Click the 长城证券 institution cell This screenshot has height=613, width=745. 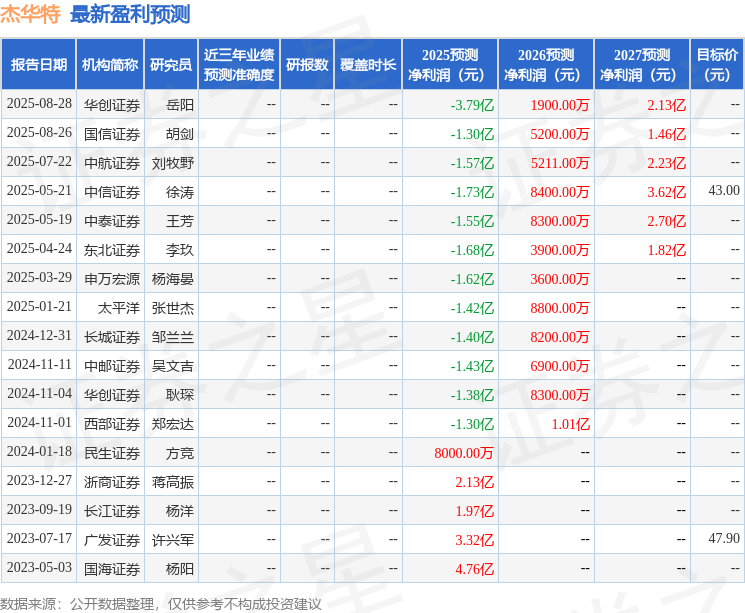(x=112, y=337)
